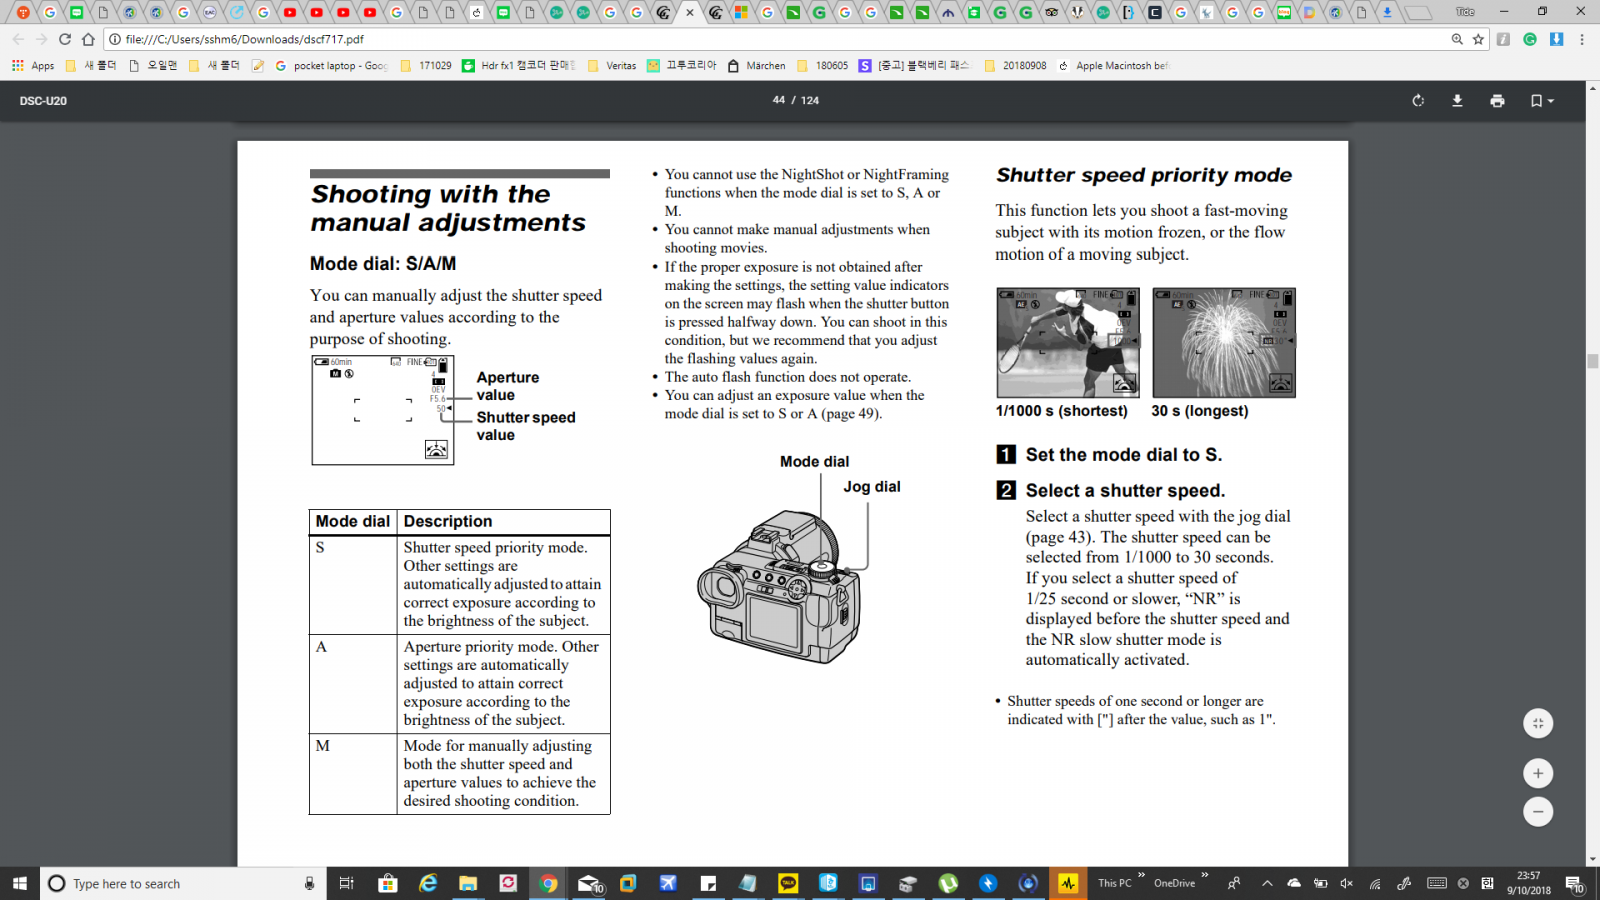Image resolution: width=1600 pixels, height=900 pixels.
Task: Zoom in with the plus button
Action: (x=1538, y=773)
